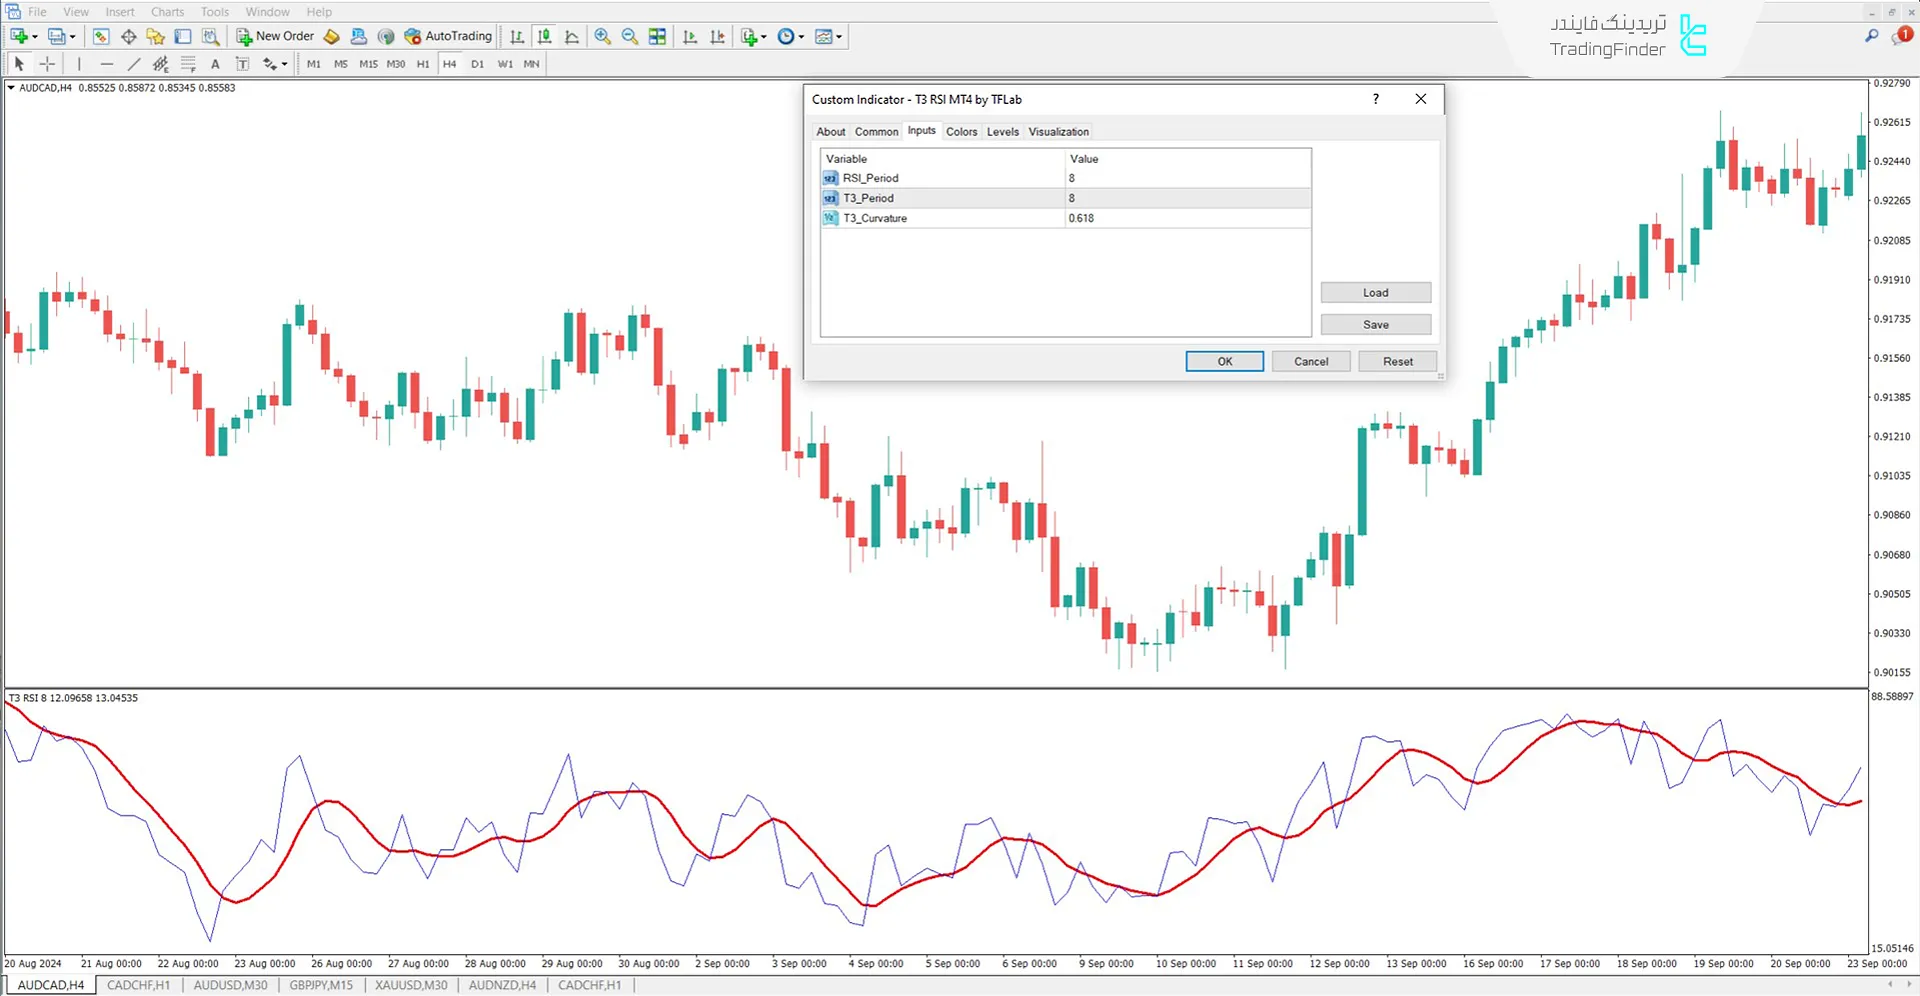Switch chart to Candlestick view

point(545,36)
